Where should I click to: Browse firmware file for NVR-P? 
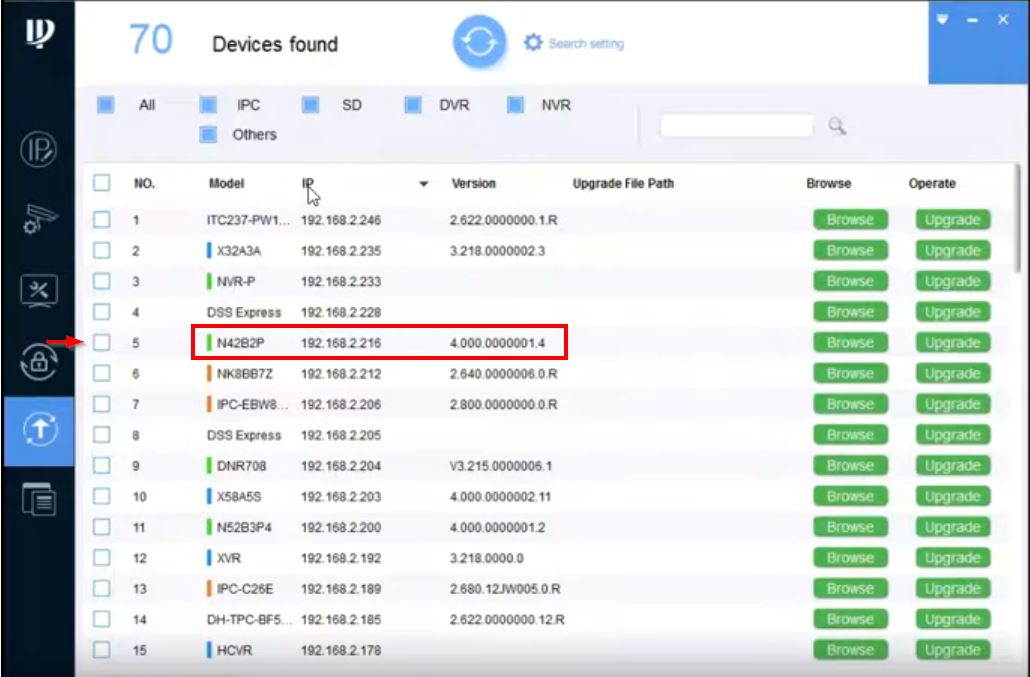[850, 281]
